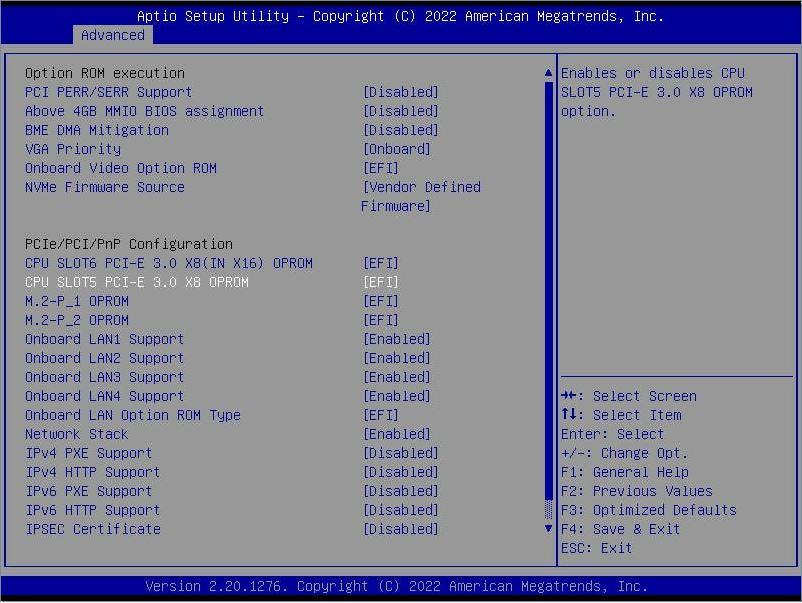This screenshot has height=603, width=802.
Task: Select Above 4GB MMIO BIOS assignment
Action: click(144, 111)
